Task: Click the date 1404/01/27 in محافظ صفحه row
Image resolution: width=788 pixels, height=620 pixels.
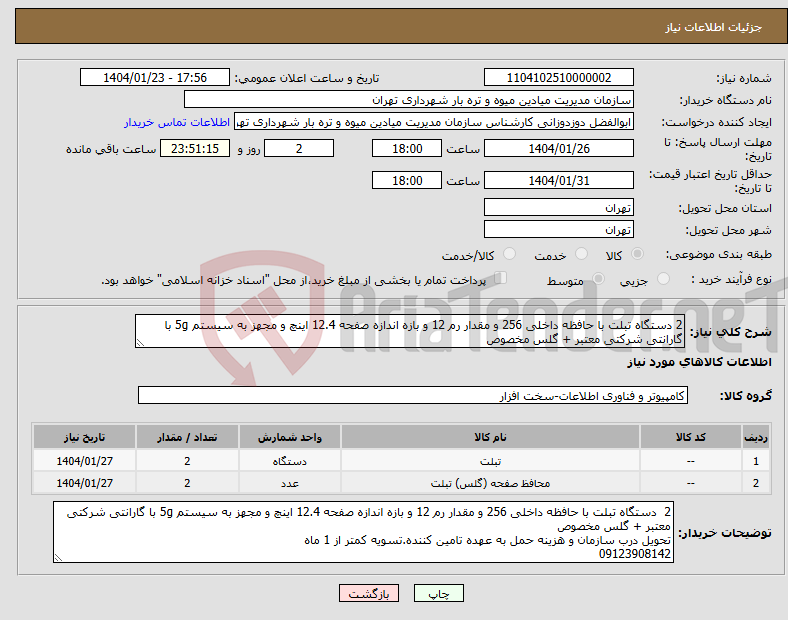Action: click(x=84, y=483)
